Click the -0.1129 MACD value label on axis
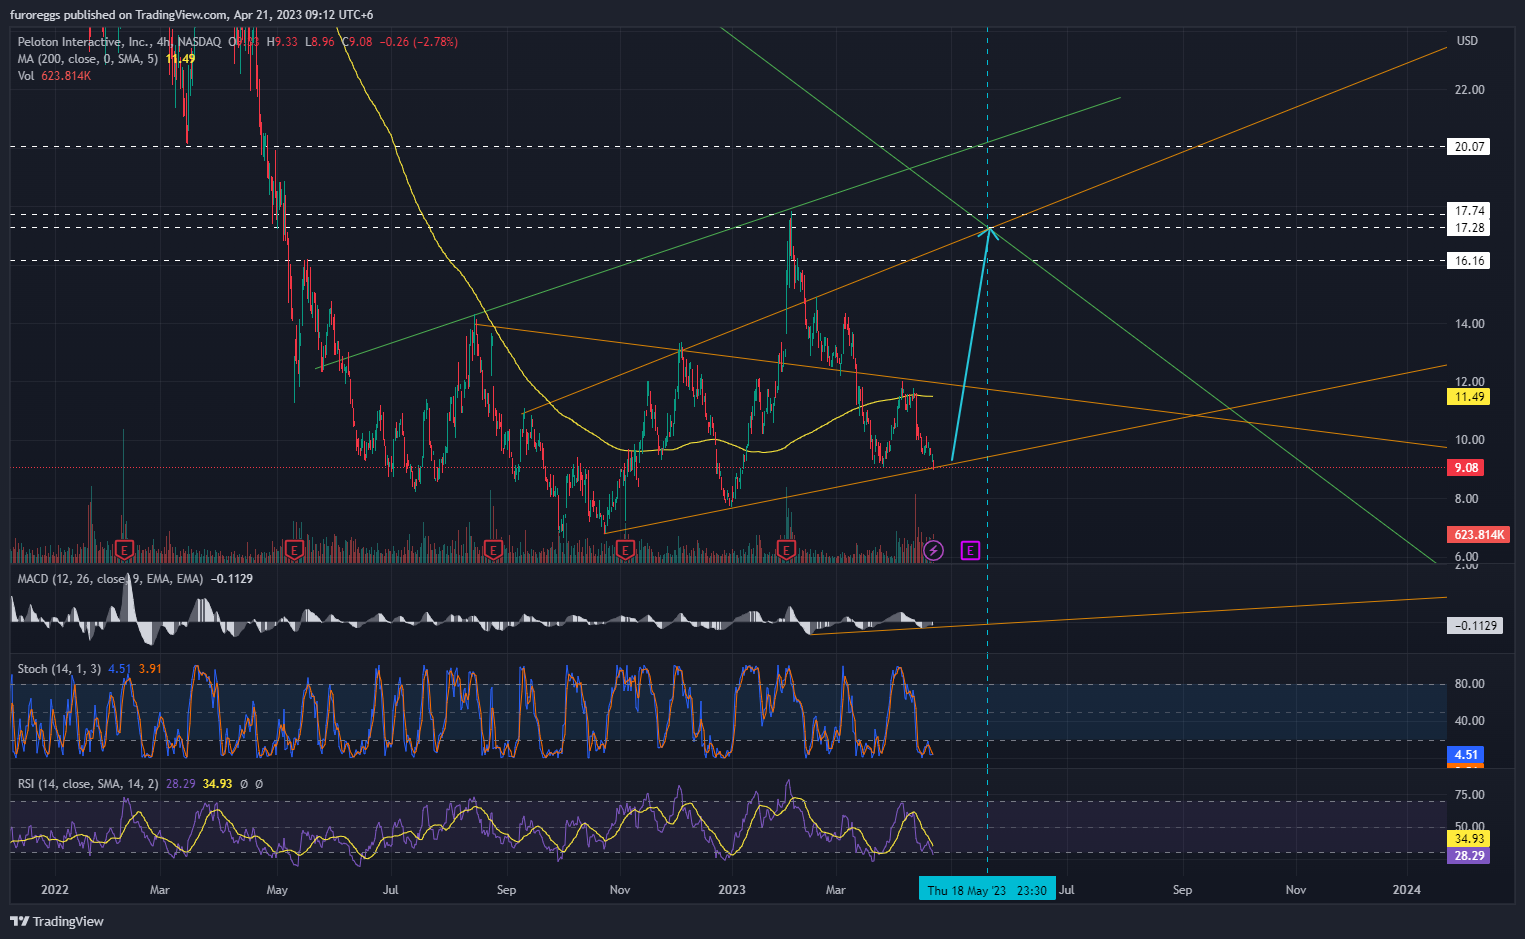Viewport: 1525px width, 939px height. tap(1475, 626)
